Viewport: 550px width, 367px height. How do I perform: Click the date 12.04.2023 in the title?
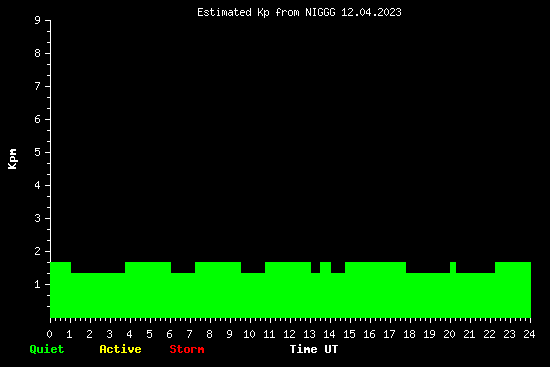[371, 12]
